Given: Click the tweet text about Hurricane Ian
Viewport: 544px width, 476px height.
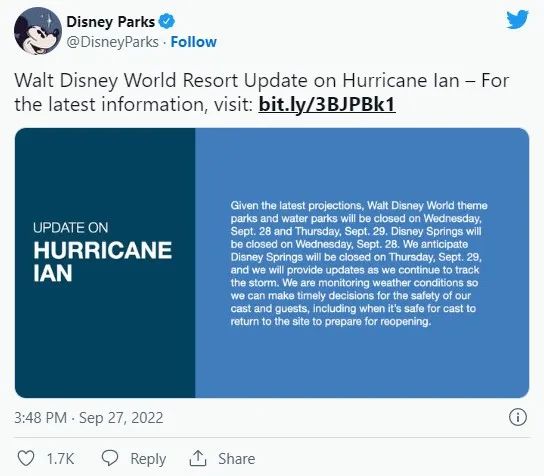Looking at the screenshot, I should [262, 92].
